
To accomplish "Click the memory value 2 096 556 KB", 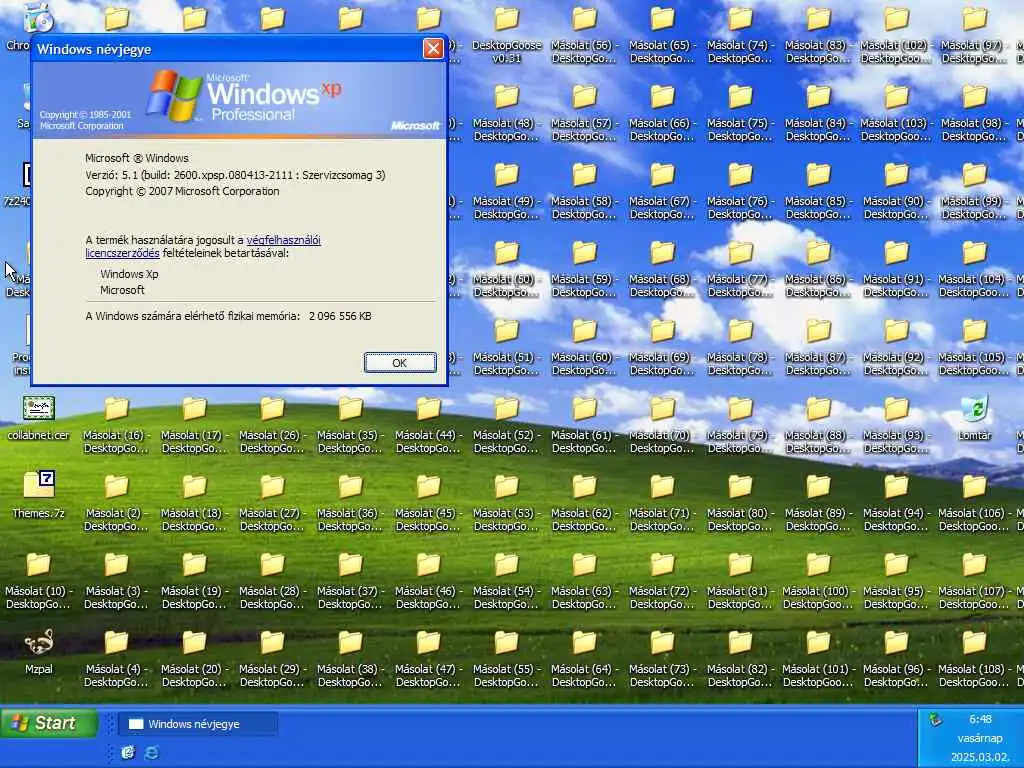I will [340, 316].
